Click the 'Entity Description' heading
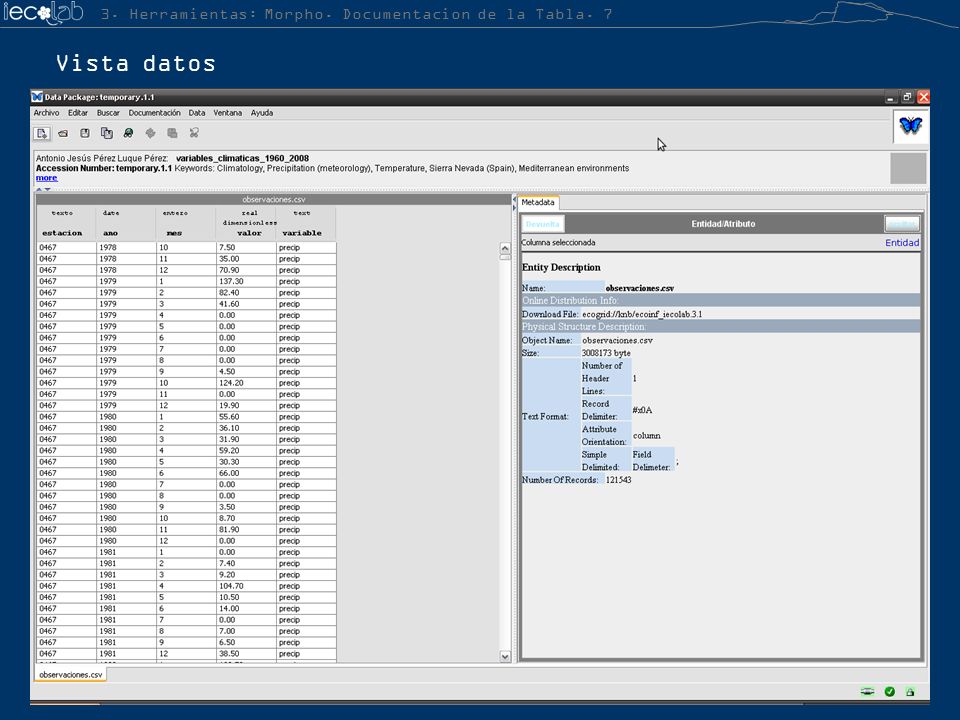 pos(561,268)
